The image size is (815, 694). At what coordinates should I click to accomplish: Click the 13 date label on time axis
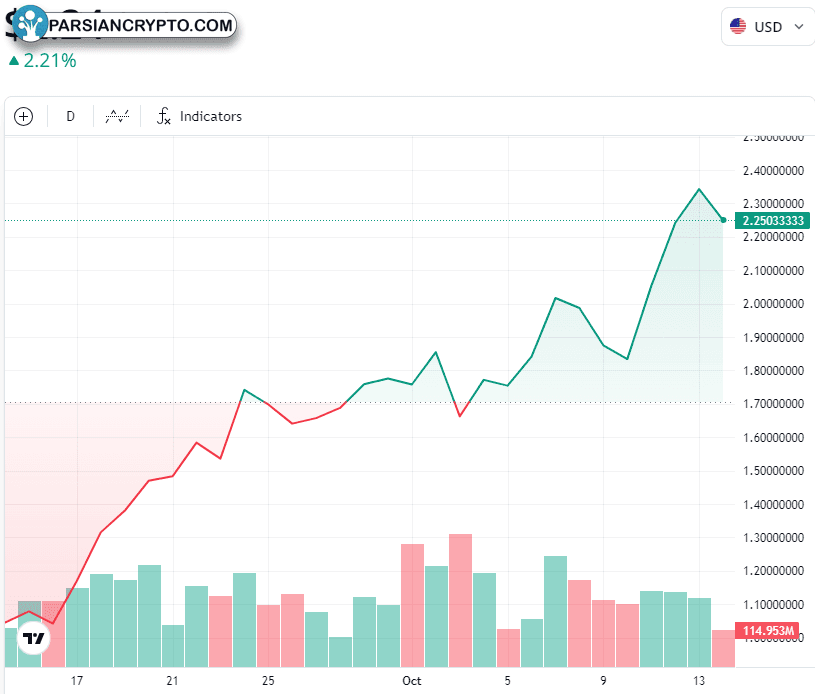tap(699, 680)
